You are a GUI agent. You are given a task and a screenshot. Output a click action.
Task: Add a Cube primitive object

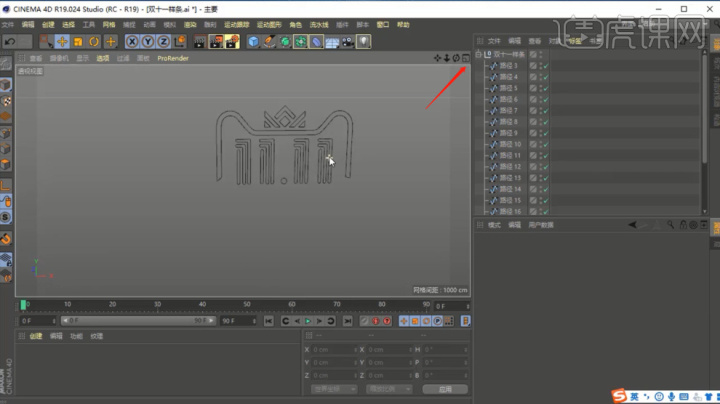click(x=253, y=42)
